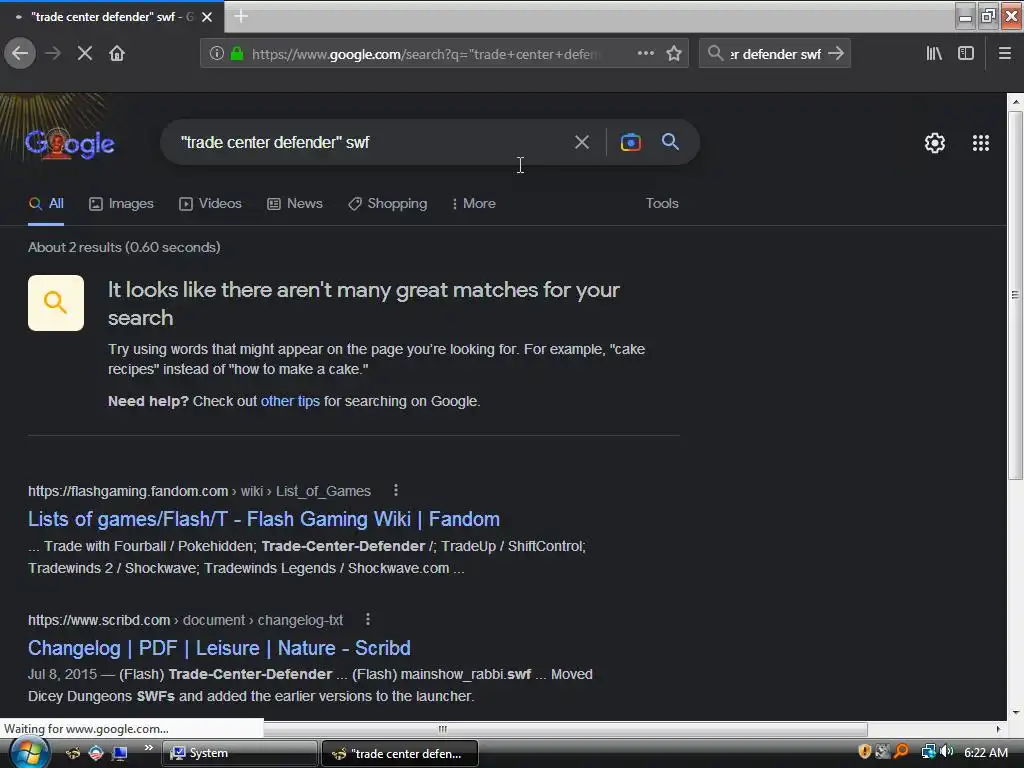Toggle the sidebar view icon

tap(966, 54)
